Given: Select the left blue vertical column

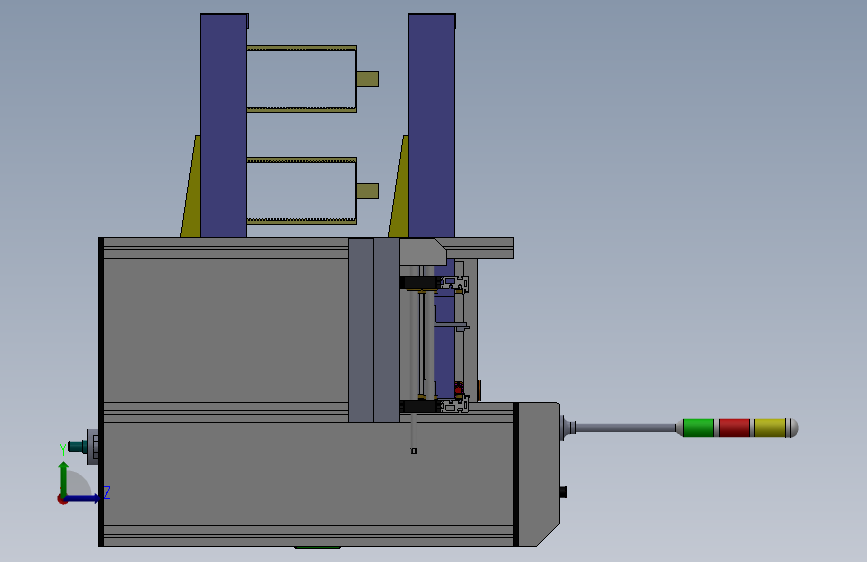Looking at the screenshot, I should click(x=223, y=126).
